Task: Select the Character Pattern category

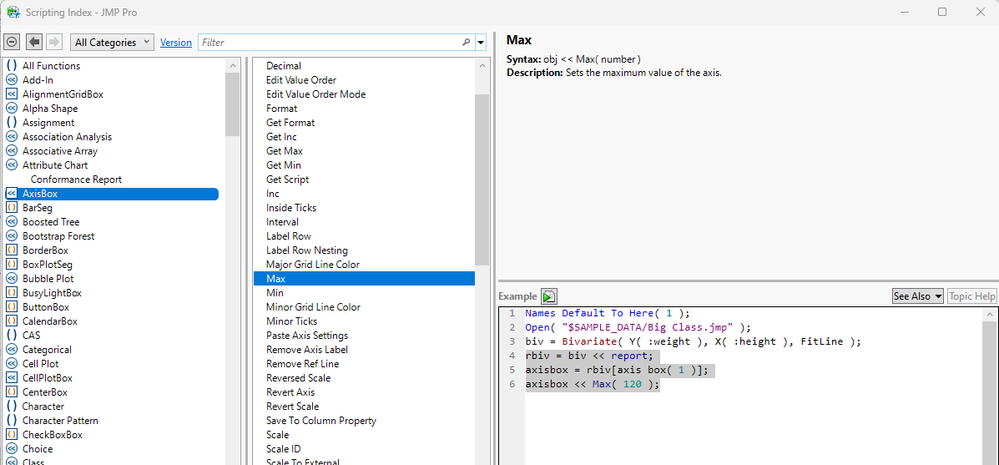Action: click(x=60, y=420)
